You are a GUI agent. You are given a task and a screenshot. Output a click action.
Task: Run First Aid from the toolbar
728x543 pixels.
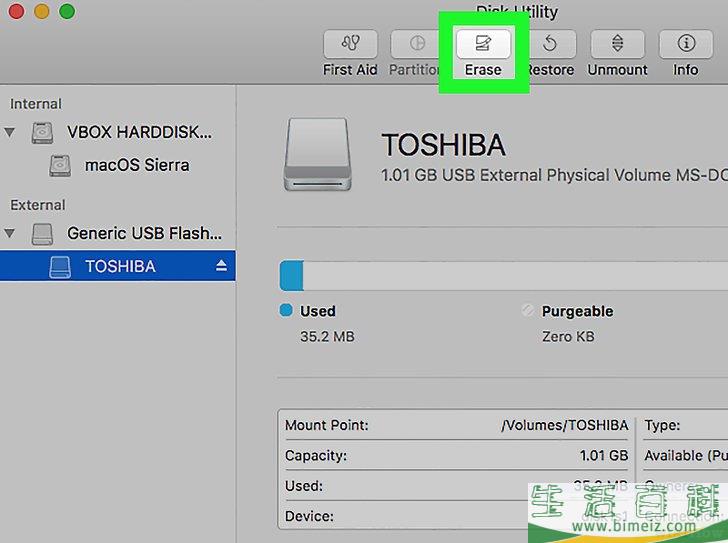[351, 44]
